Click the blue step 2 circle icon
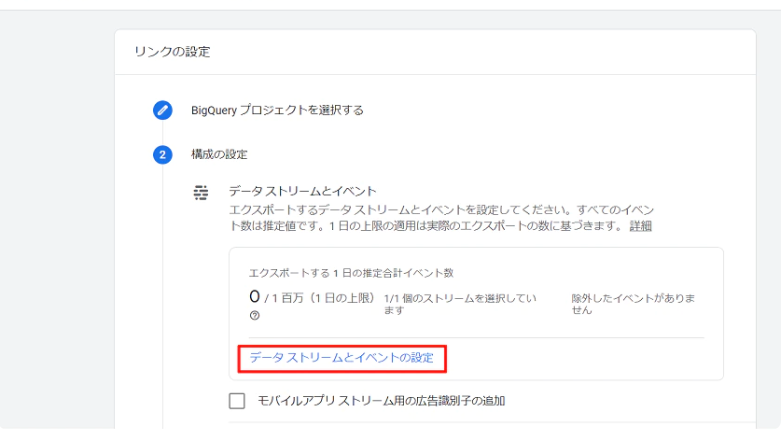 pyautogui.click(x=162, y=154)
